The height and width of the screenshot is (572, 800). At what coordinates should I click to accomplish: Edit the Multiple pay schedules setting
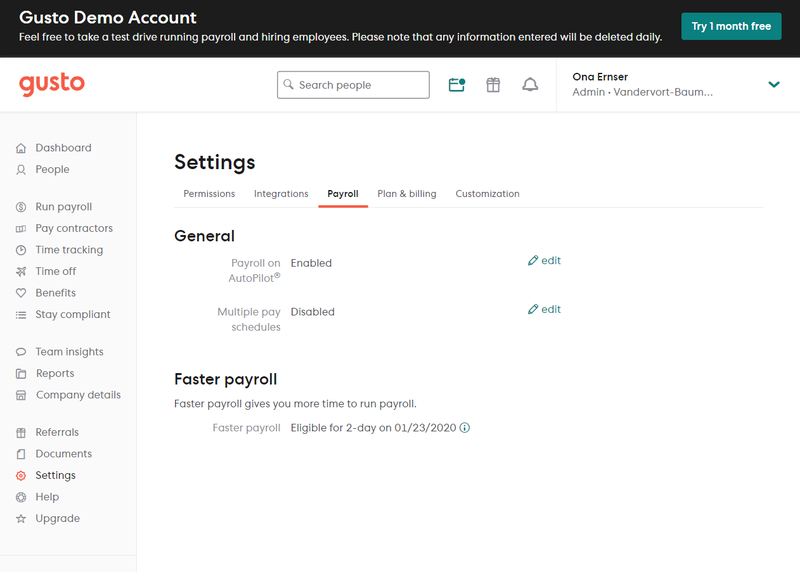[x=544, y=309]
